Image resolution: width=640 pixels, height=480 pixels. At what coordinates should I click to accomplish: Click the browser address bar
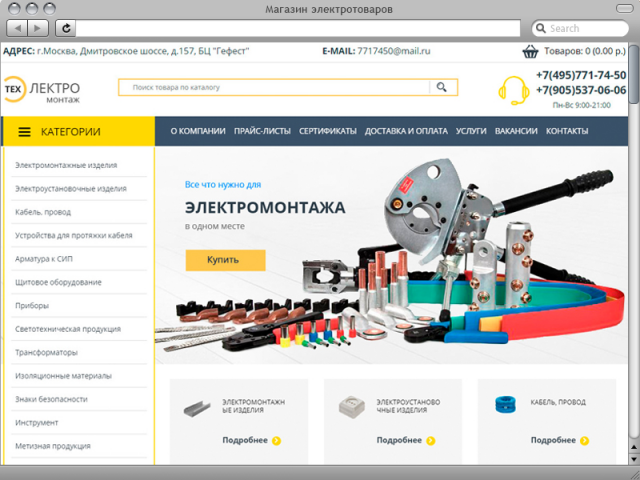tap(298, 28)
